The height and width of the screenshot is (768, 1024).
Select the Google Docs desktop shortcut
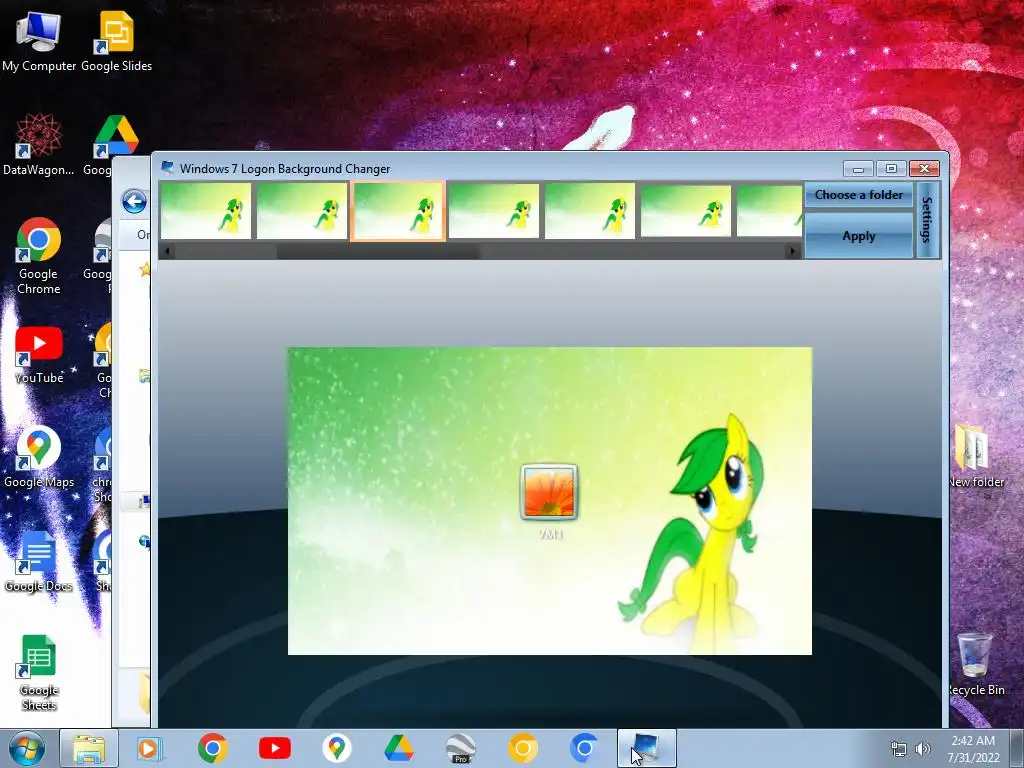coord(39,562)
